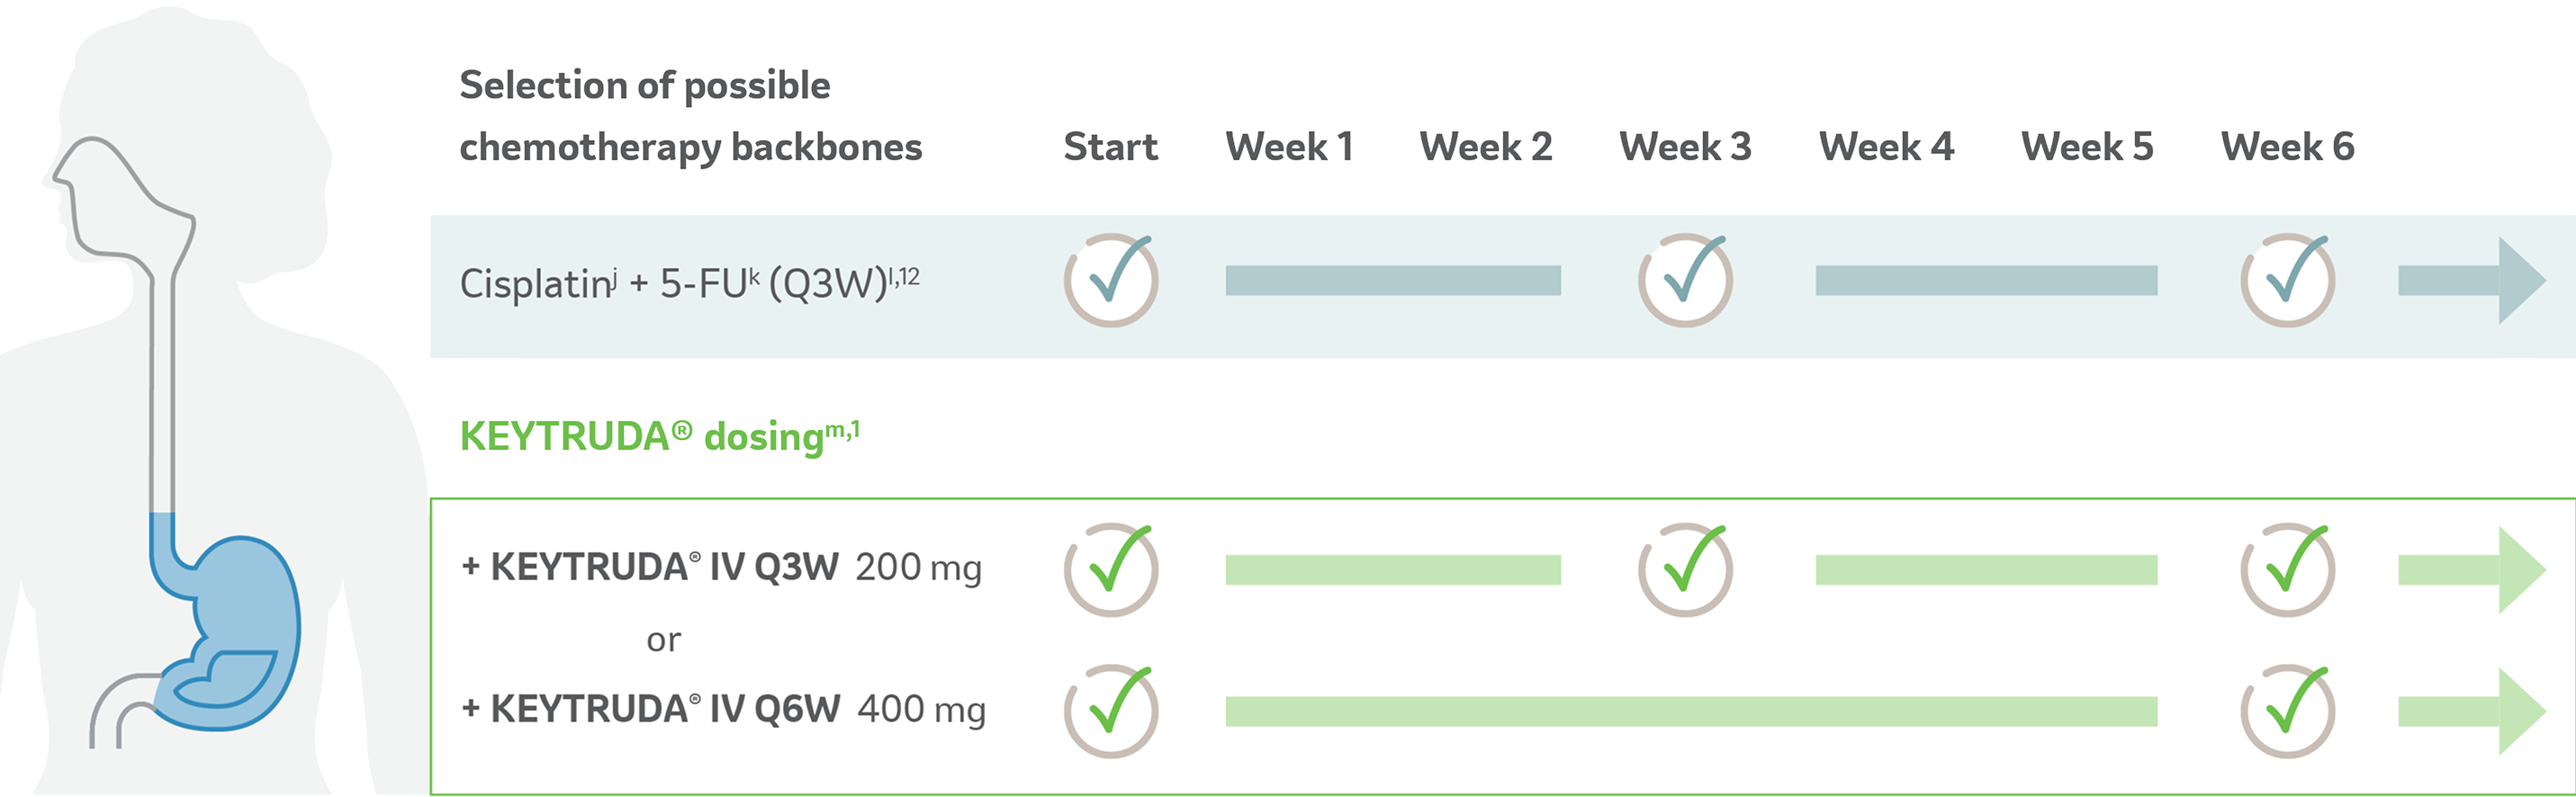Click the Cisplatin + 5-FU (Q3W) label
The image size is (2576, 797).
pyautogui.click(x=689, y=283)
